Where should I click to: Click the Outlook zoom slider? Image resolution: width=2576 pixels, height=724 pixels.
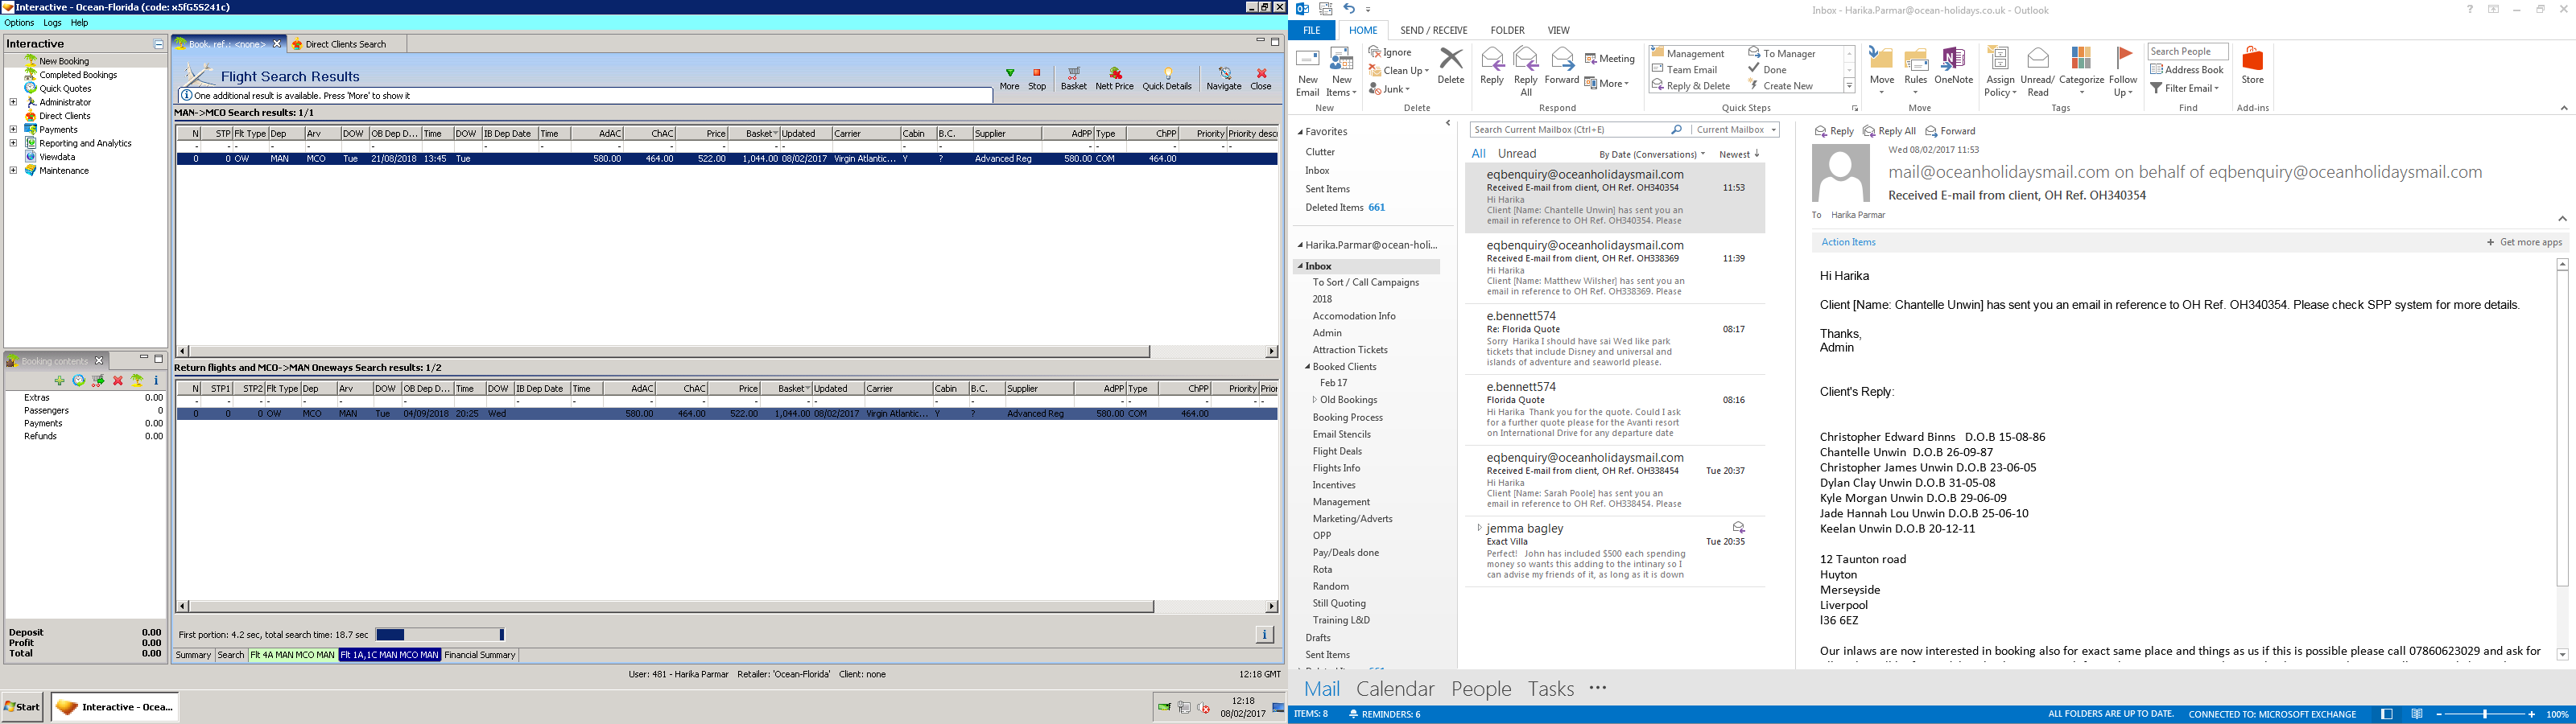tap(2484, 714)
